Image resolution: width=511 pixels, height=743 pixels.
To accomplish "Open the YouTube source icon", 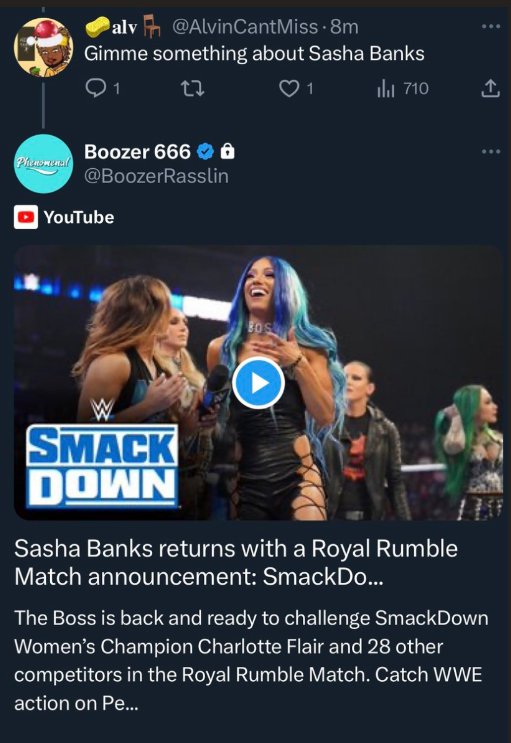I will coord(26,217).
